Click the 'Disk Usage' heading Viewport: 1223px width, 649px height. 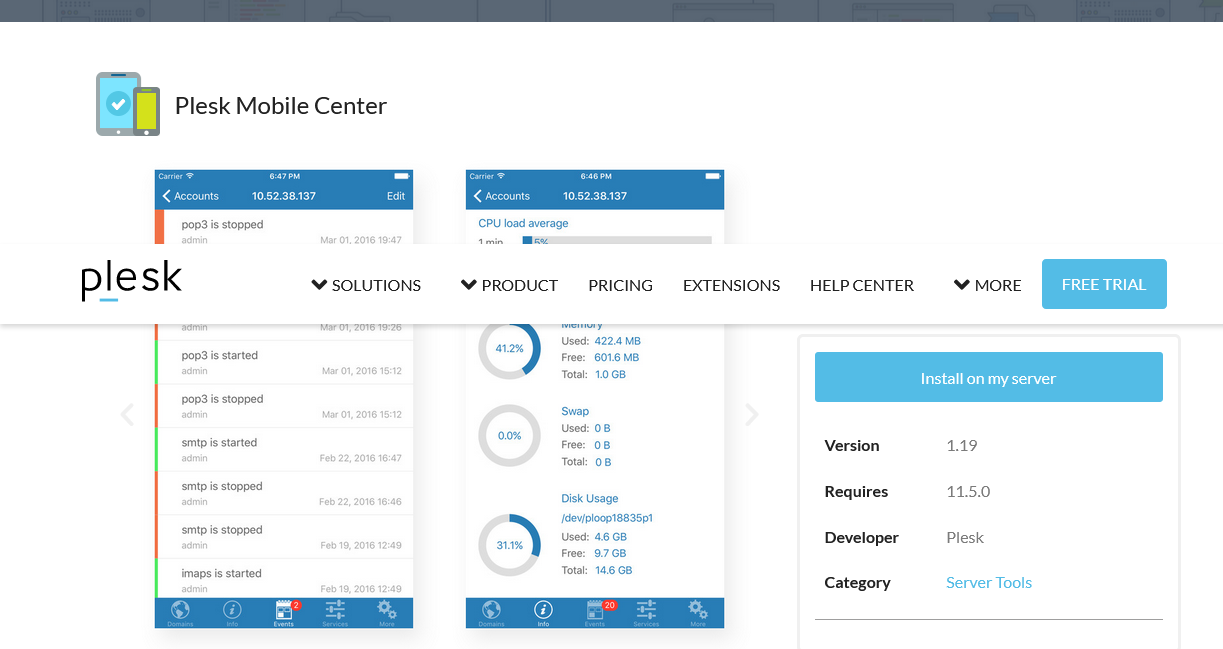click(x=590, y=498)
